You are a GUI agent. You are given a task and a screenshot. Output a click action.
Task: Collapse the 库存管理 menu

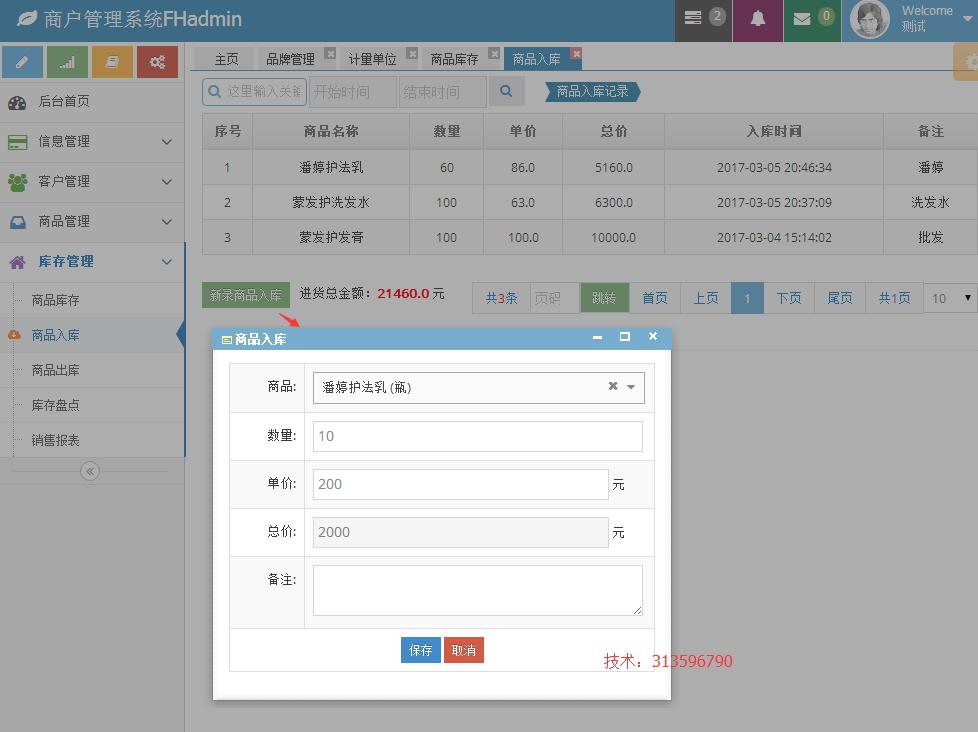coord(92,261)
